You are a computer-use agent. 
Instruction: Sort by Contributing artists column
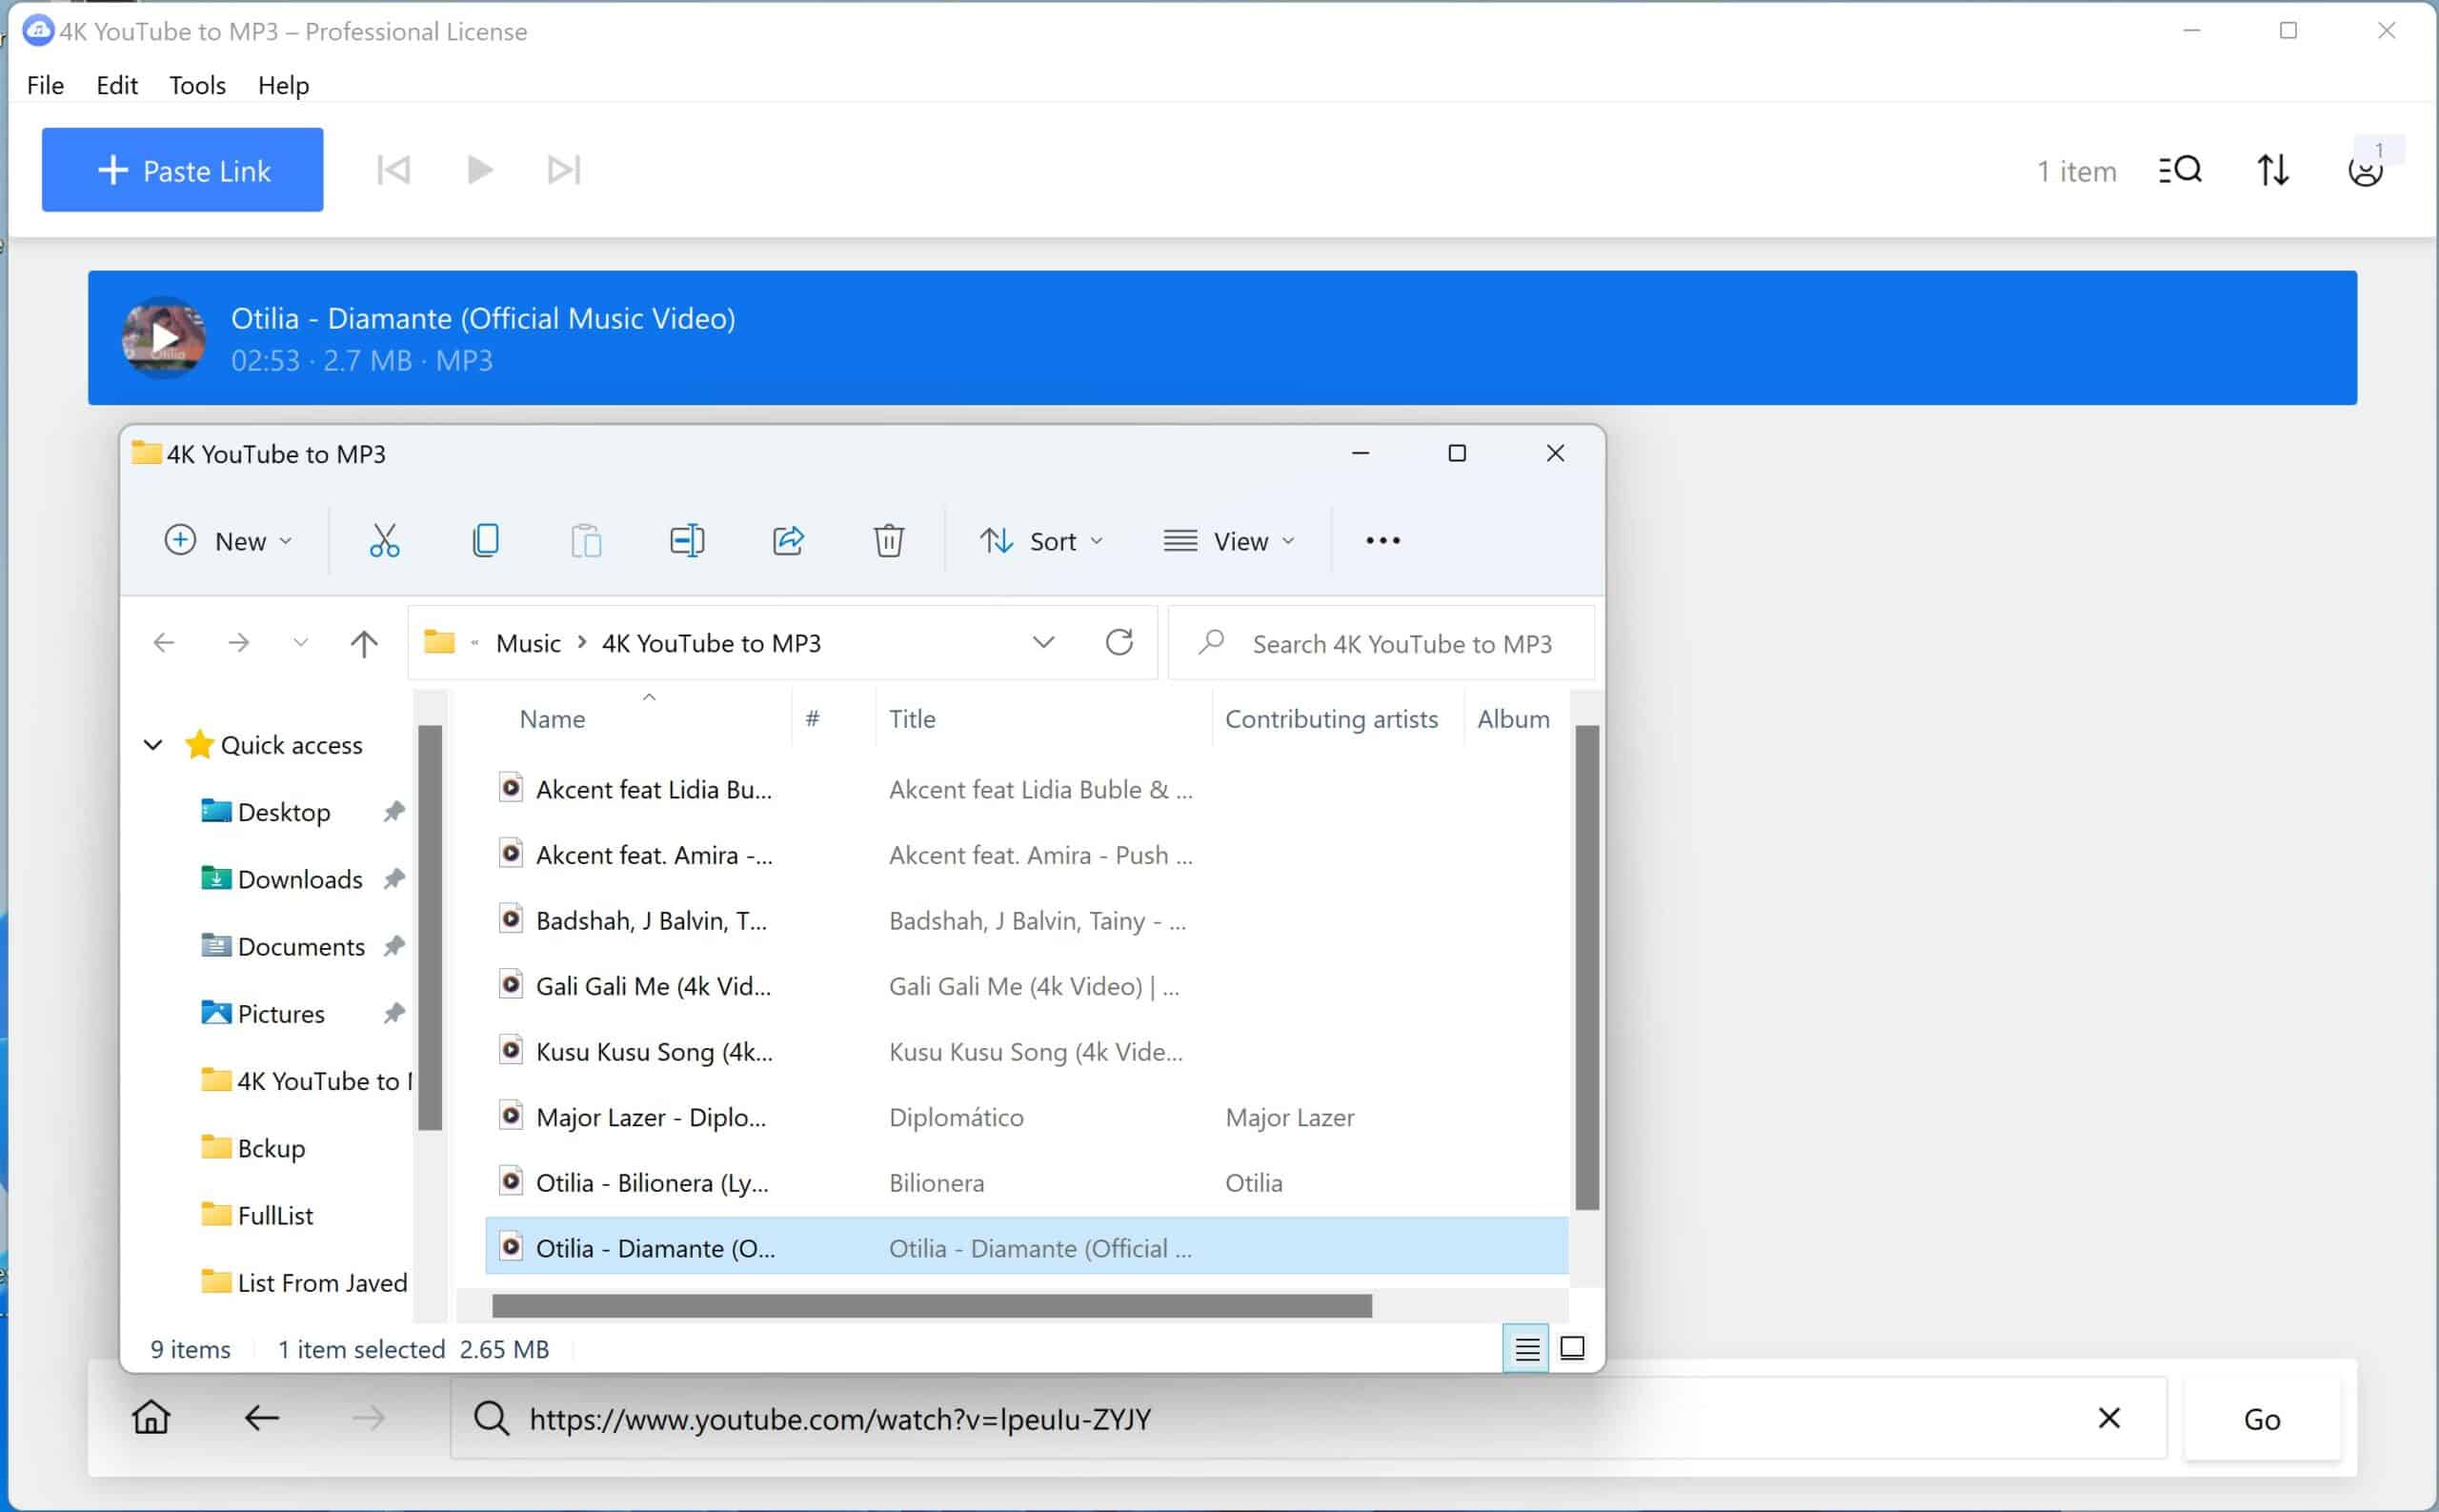pos(1331,719)
